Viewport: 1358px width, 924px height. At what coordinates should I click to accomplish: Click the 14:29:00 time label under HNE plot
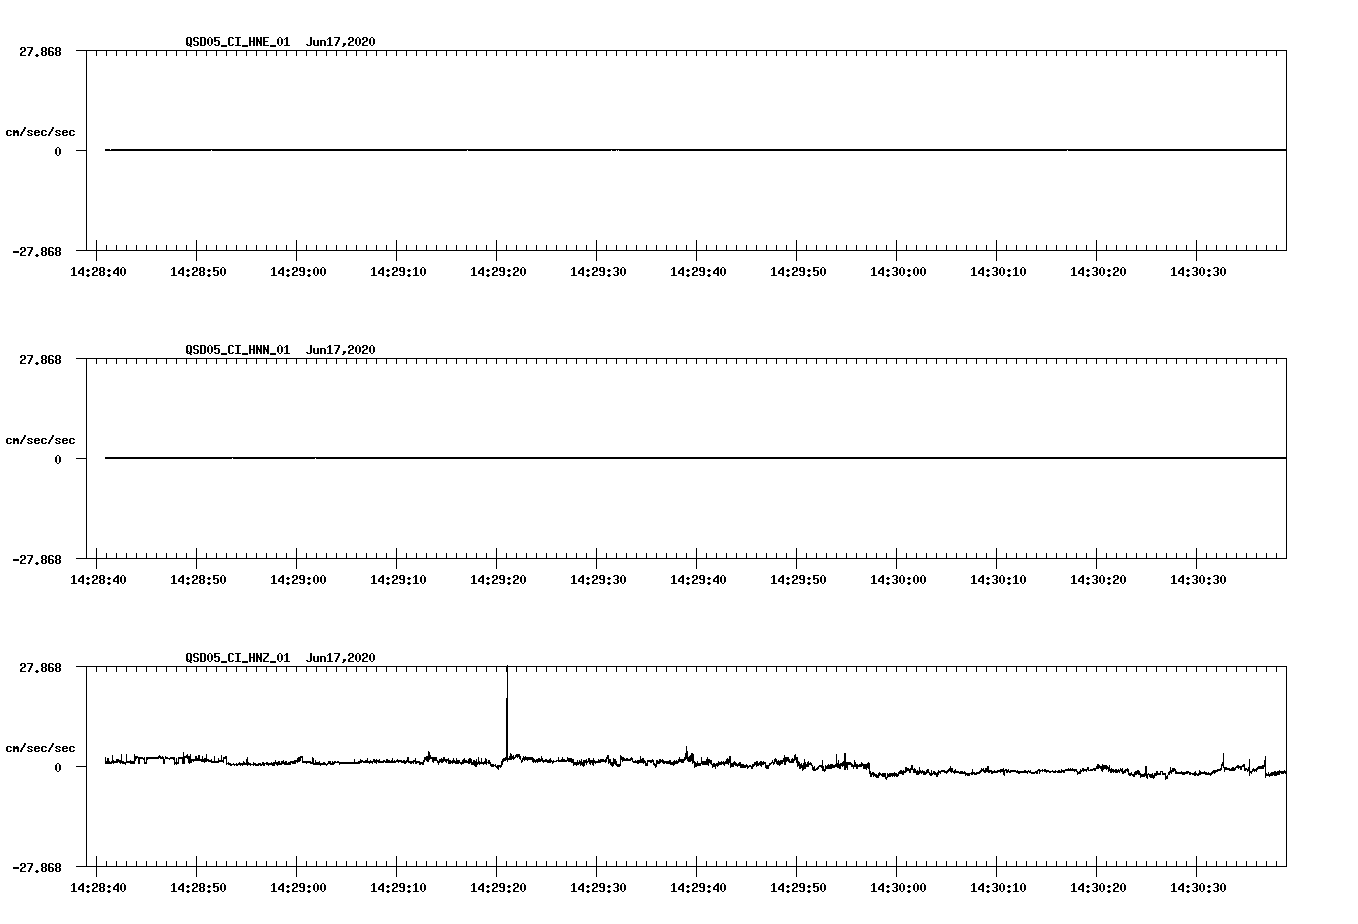point(298,272)
